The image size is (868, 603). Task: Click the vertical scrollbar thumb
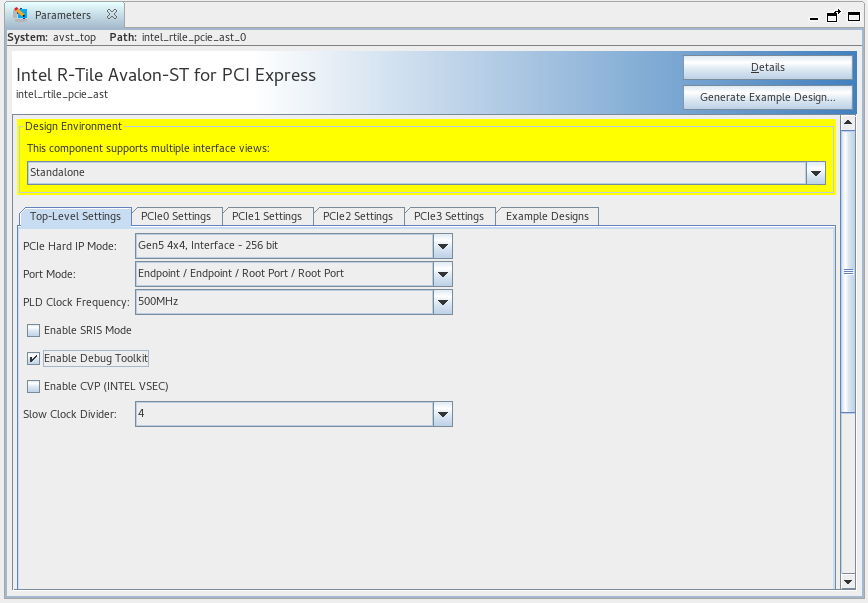click(848, 271)
